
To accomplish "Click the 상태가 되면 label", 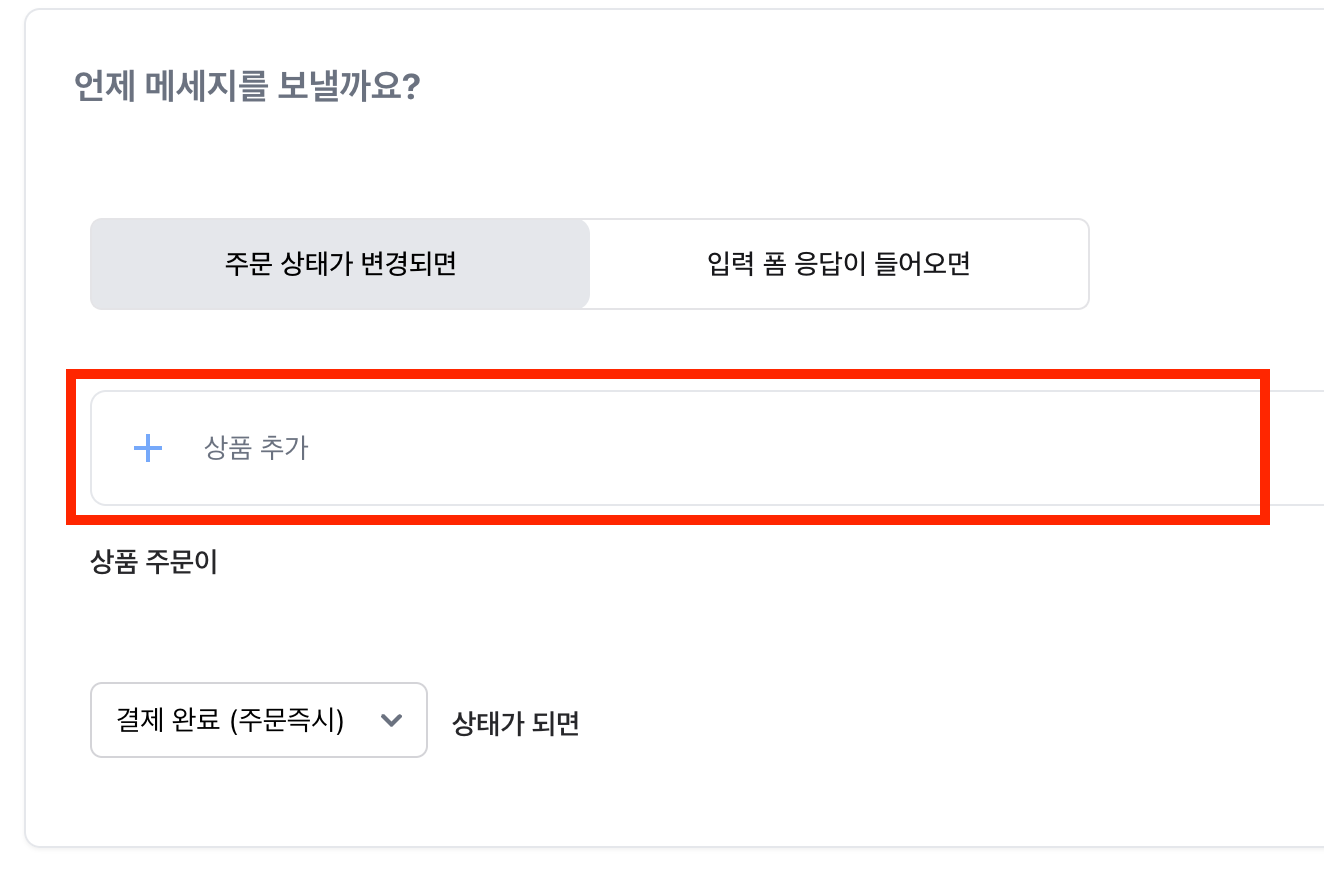I will coord(516,722).
